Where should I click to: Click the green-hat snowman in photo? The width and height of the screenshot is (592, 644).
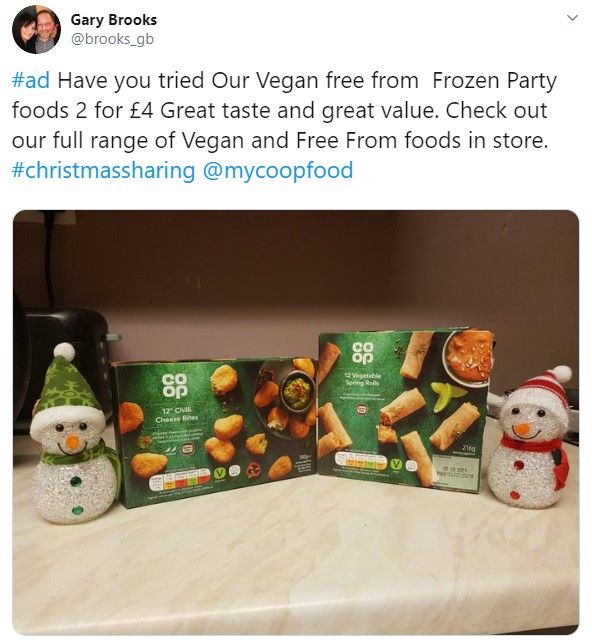click(74, 434)
